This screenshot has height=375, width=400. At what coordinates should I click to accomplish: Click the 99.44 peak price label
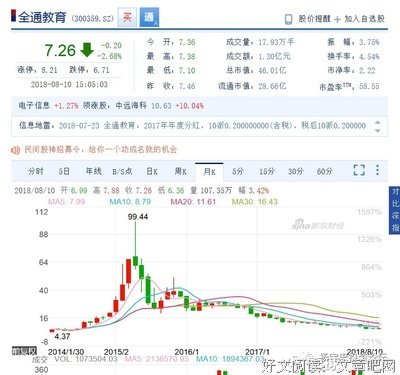pyautogui.click(x=138, y=217)
